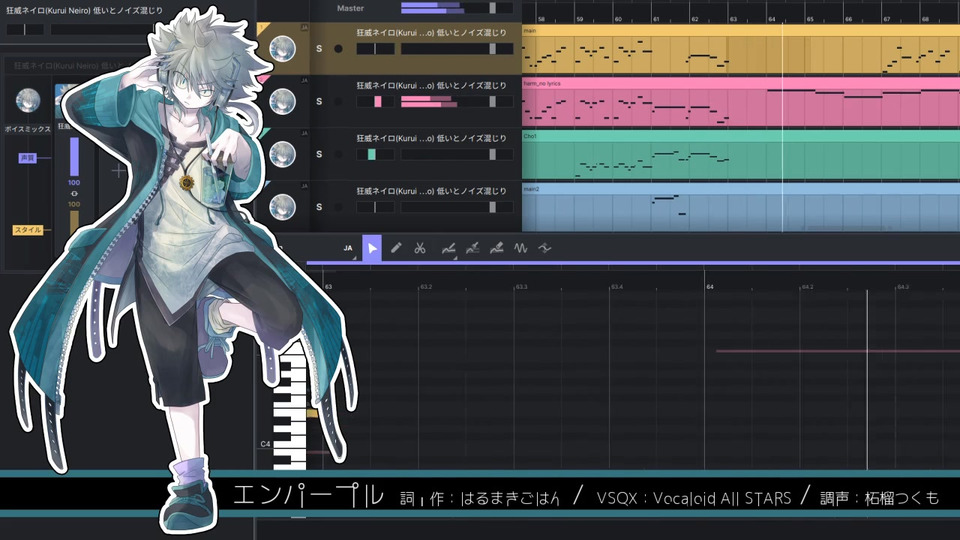The height and width of the screenshot is (540, 960).
Task: Click the 声質 tag in voice mix panel
Action: tap(28, 158)
